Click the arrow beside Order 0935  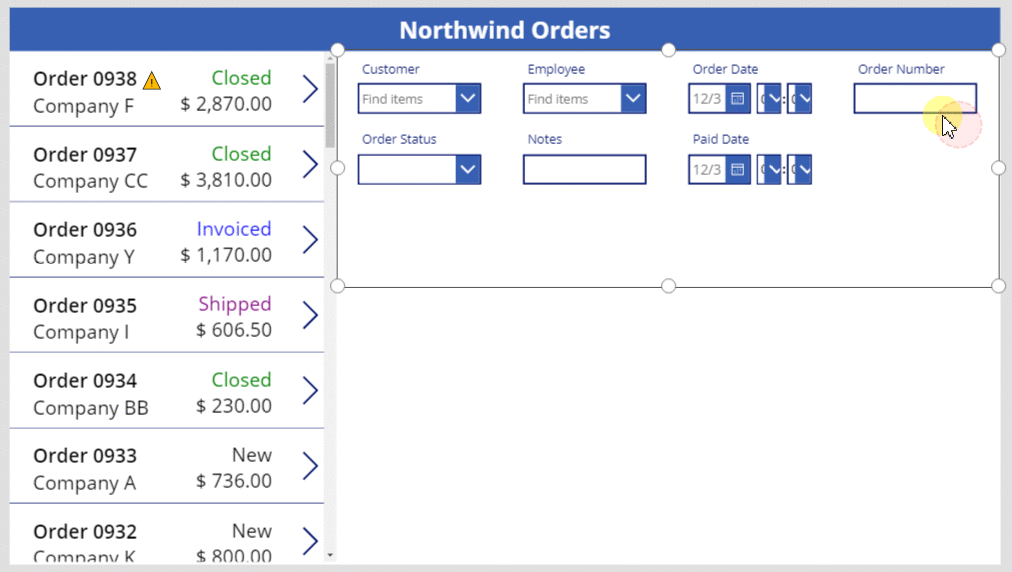click(x=310, y=316)
